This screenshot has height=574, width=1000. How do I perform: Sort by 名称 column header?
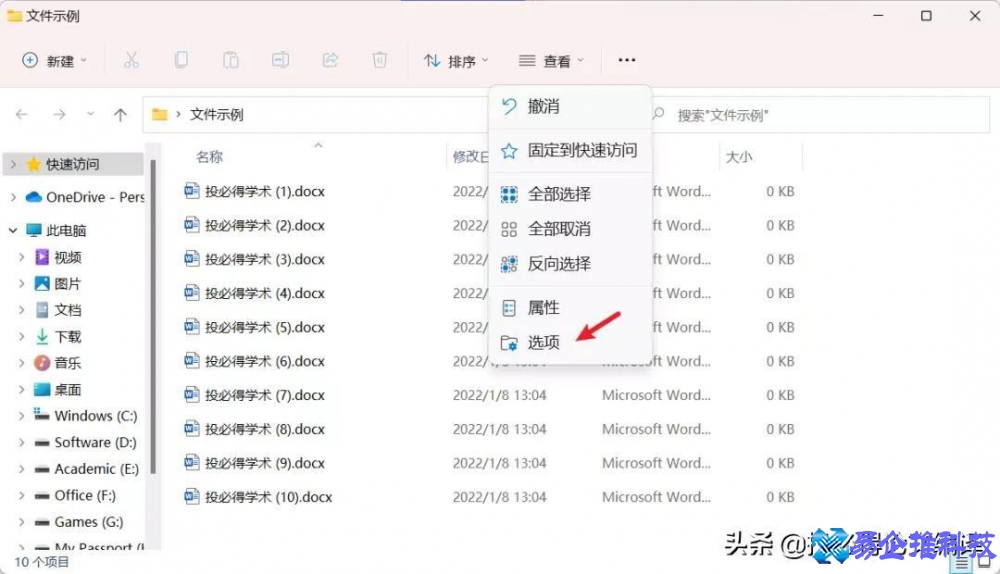coord(209,157)
